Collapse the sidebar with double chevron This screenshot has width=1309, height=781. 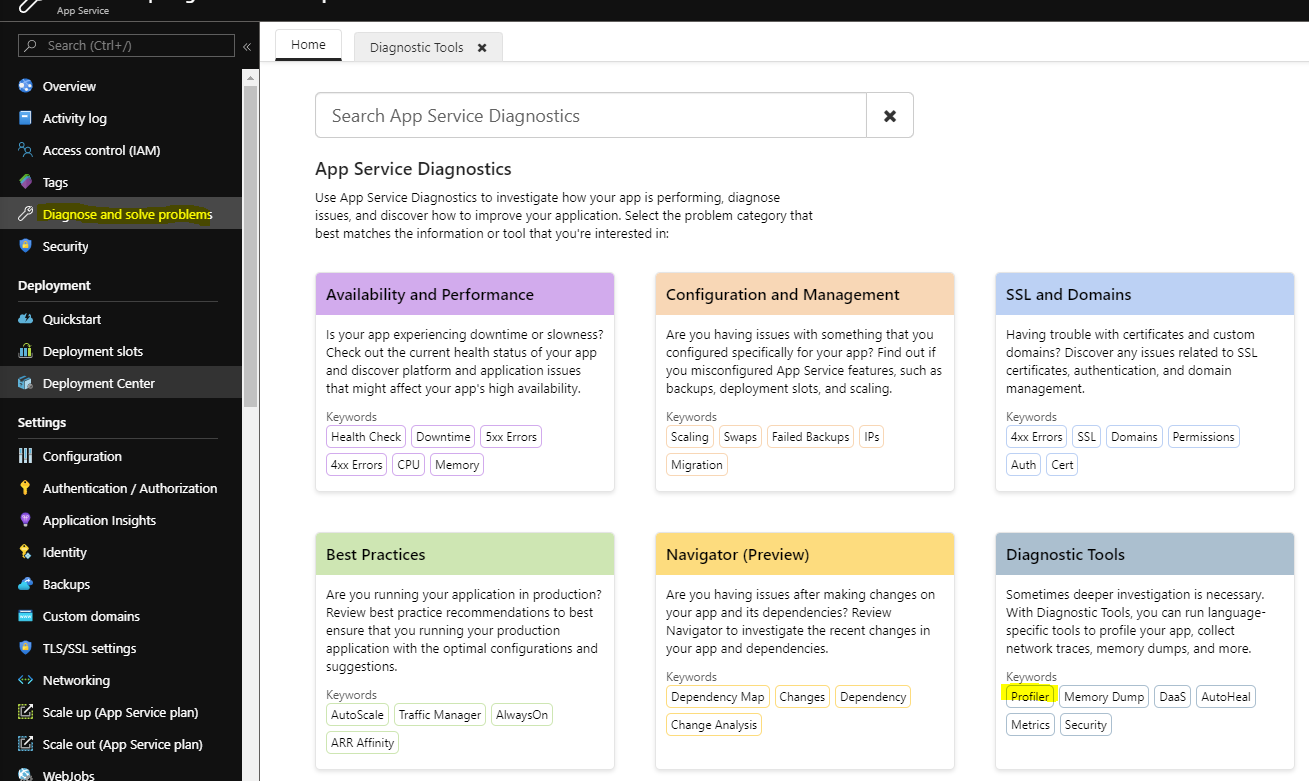coord(247,46)
